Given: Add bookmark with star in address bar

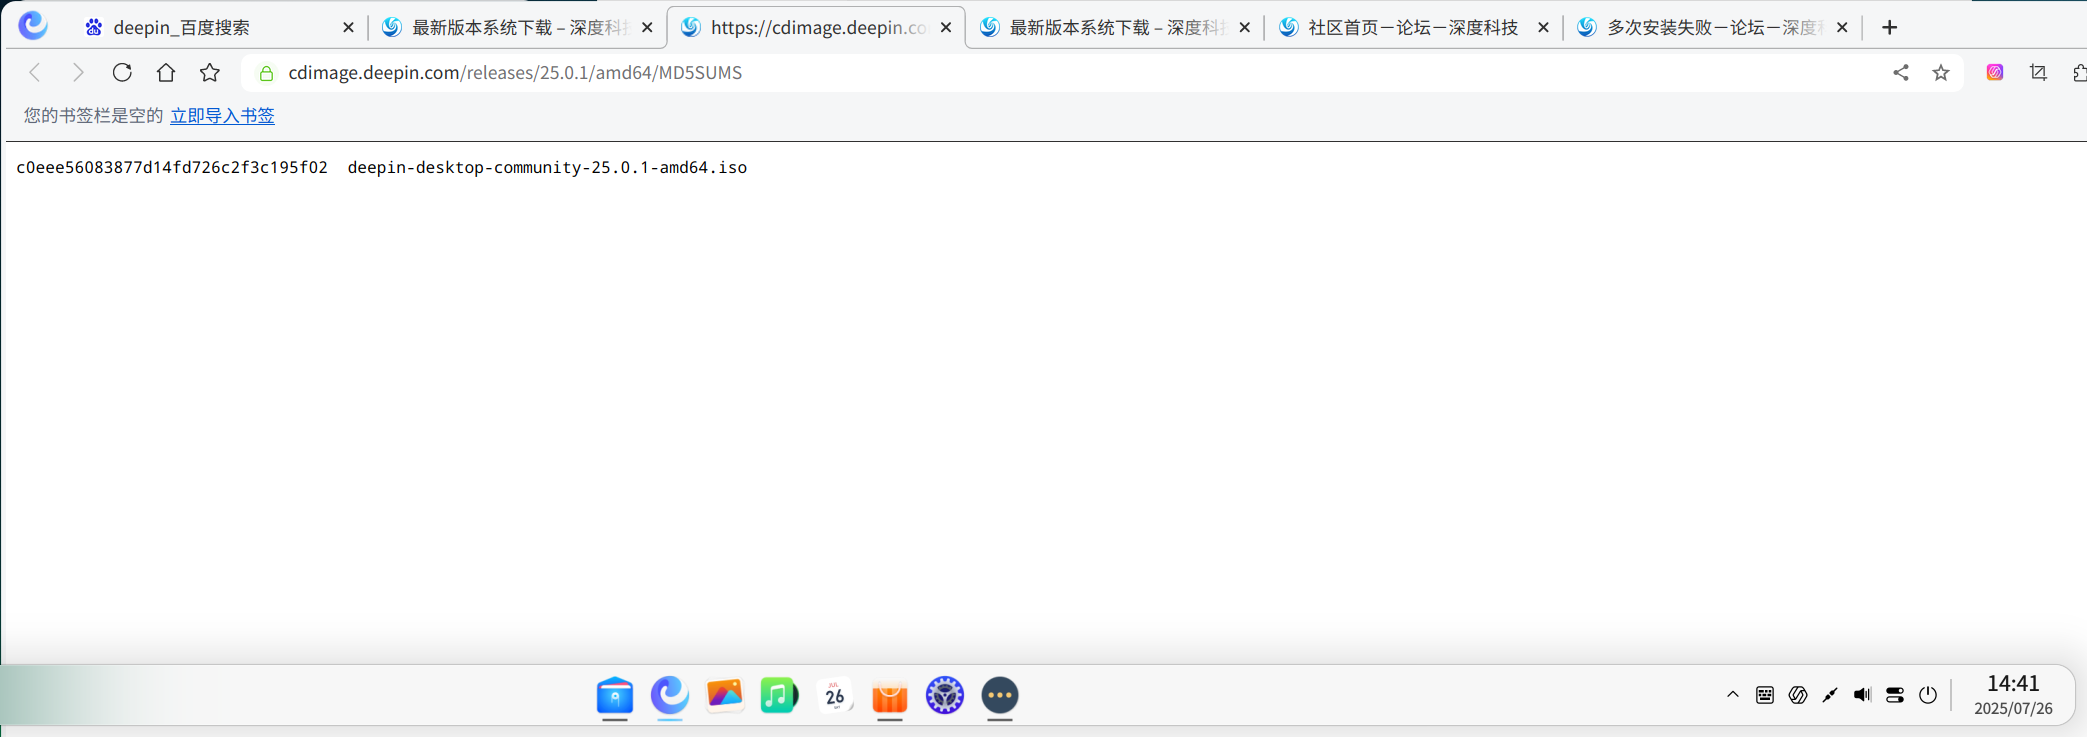Looking at the screenshot, I should coord(1941,72).
